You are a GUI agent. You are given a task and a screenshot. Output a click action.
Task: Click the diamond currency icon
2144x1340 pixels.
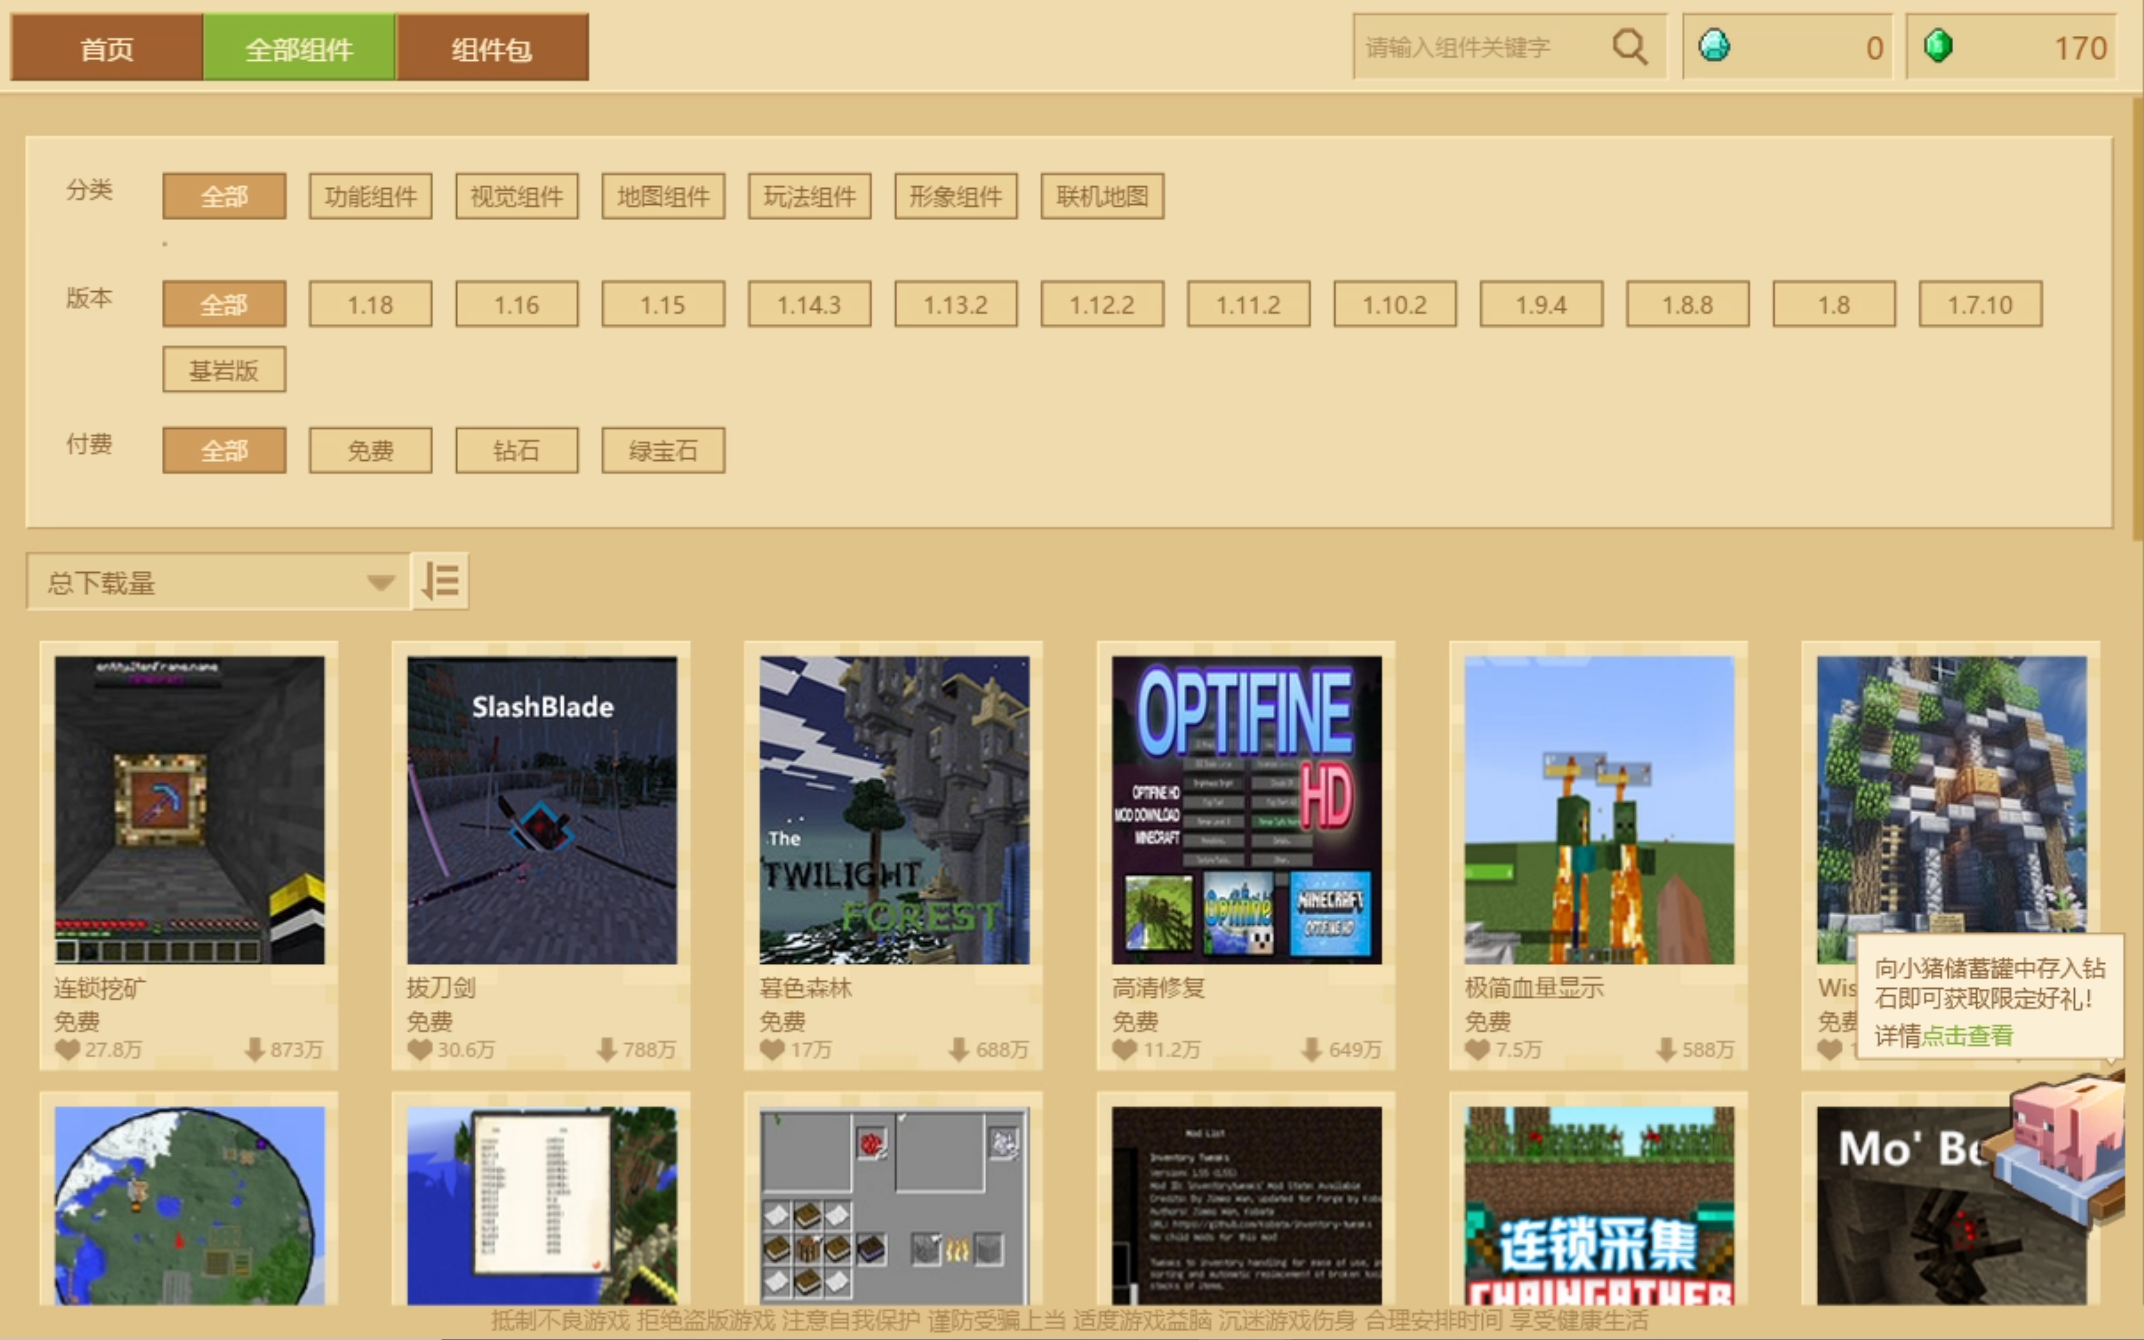point(1714,46)
